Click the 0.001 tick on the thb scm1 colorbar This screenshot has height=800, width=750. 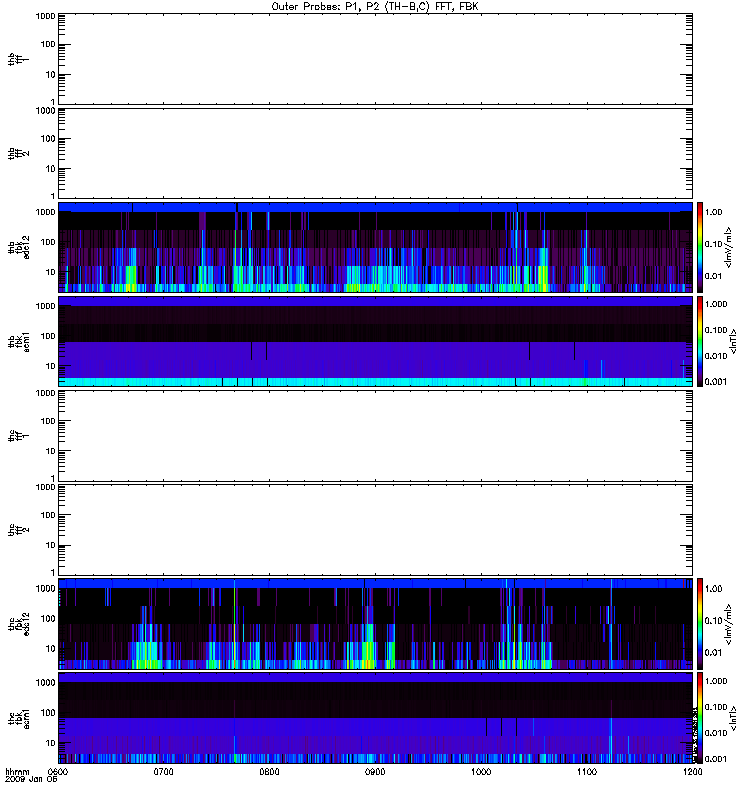click(x=716, y=382)
